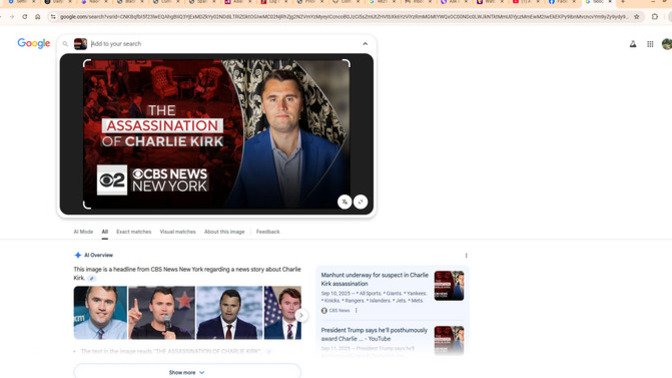This screenshot has width=672, height=378.
Task: Open Search Labs flask icon
Action: pos(633,44)
